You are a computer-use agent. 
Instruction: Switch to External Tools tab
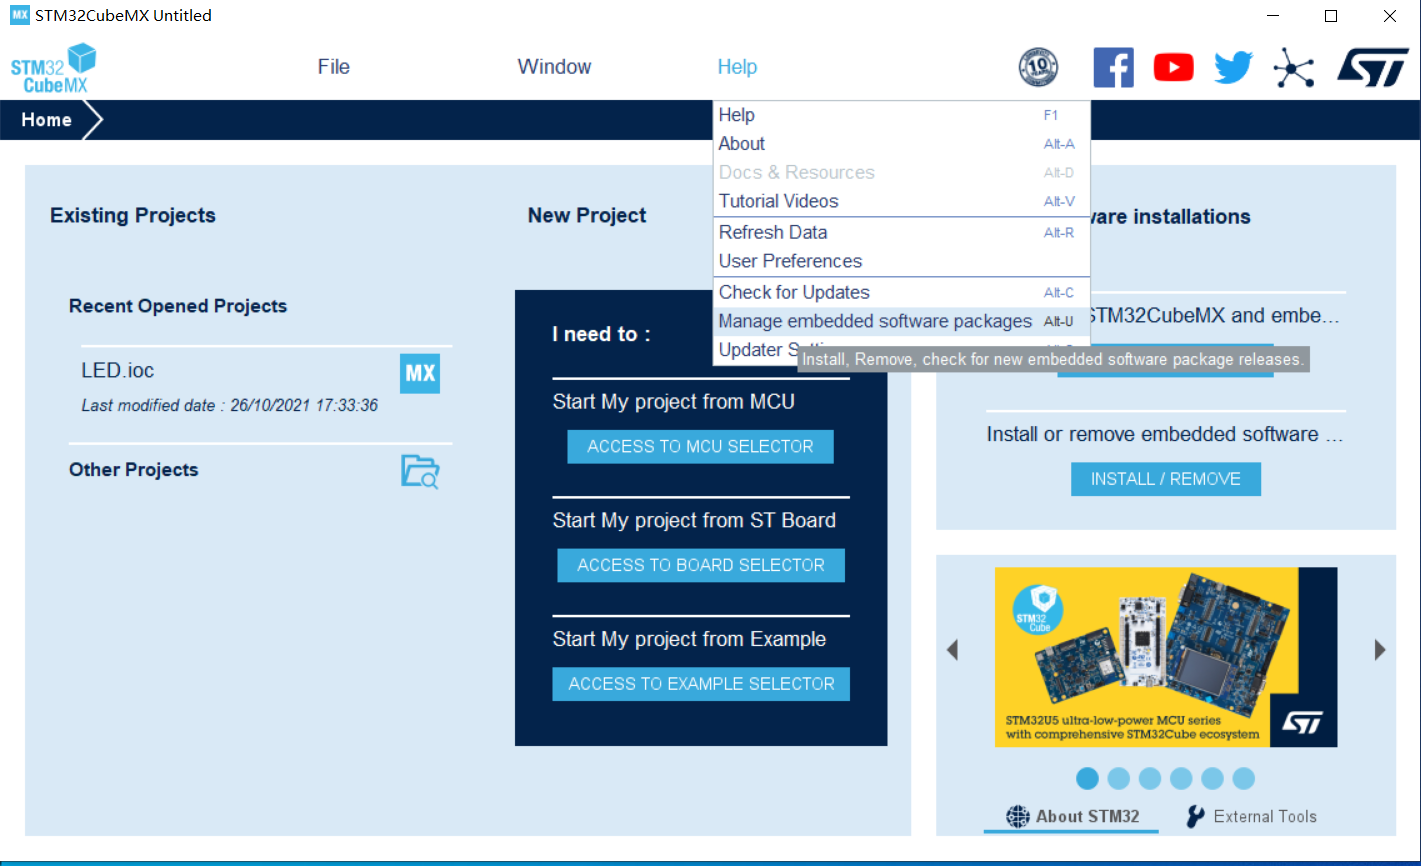[1251, 816]
